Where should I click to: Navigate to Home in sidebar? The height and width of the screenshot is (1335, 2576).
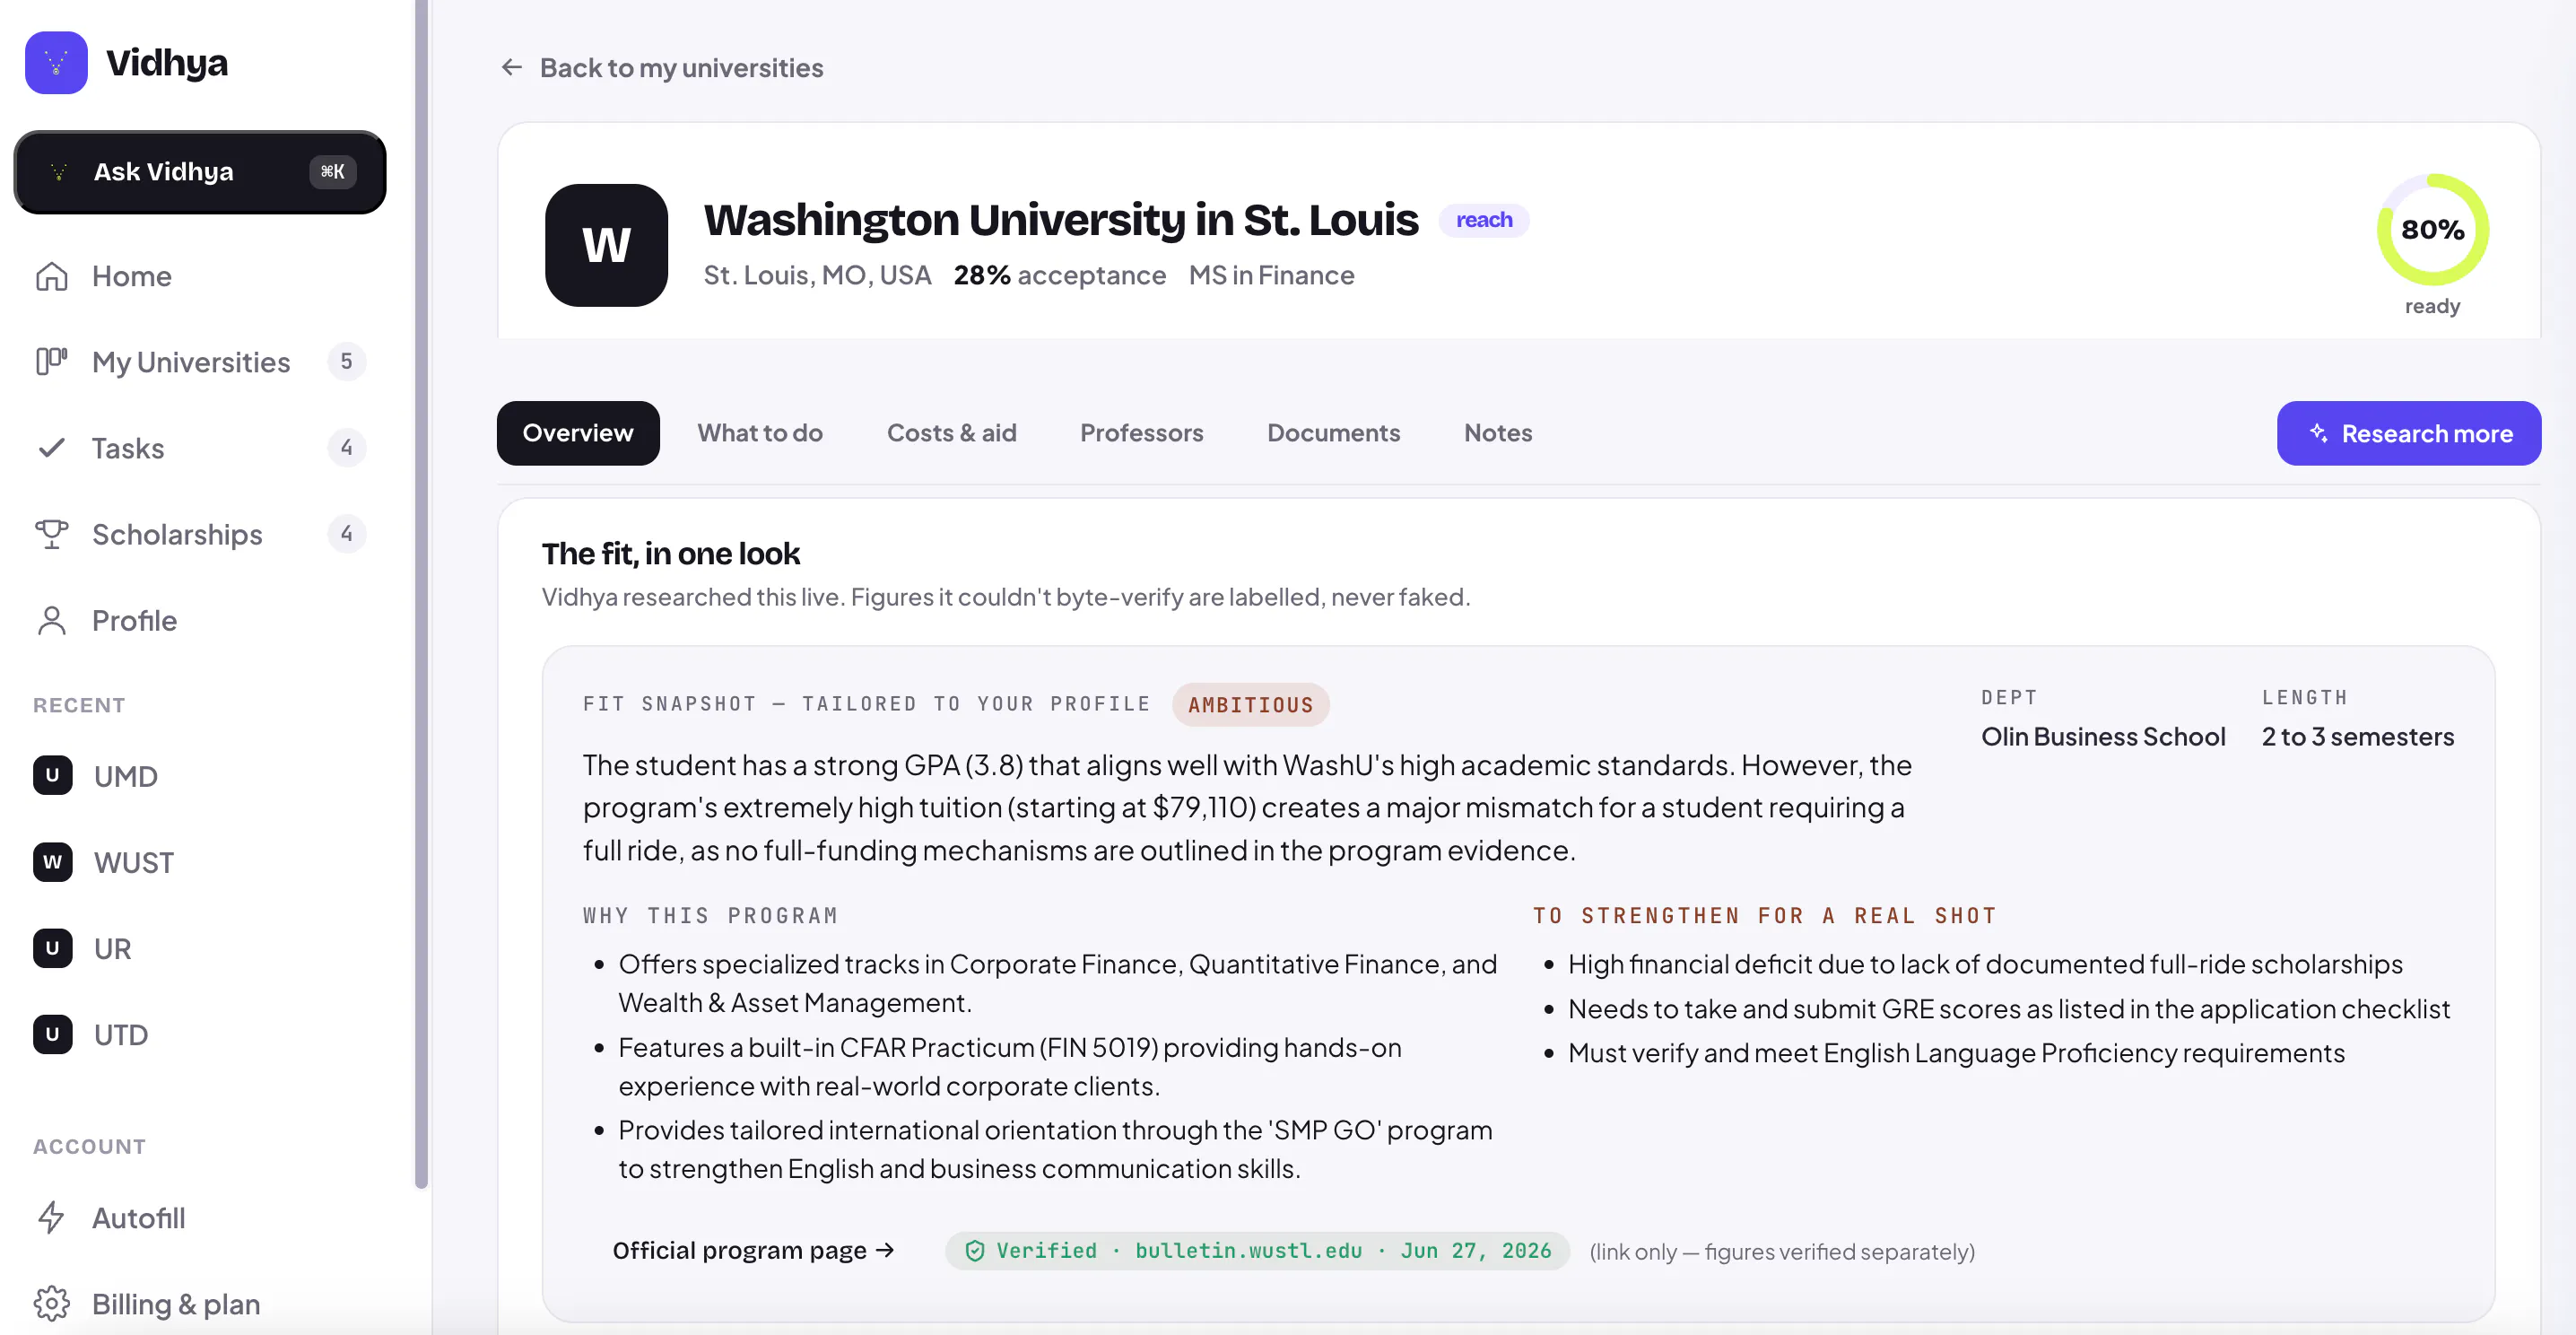[200, 276]
